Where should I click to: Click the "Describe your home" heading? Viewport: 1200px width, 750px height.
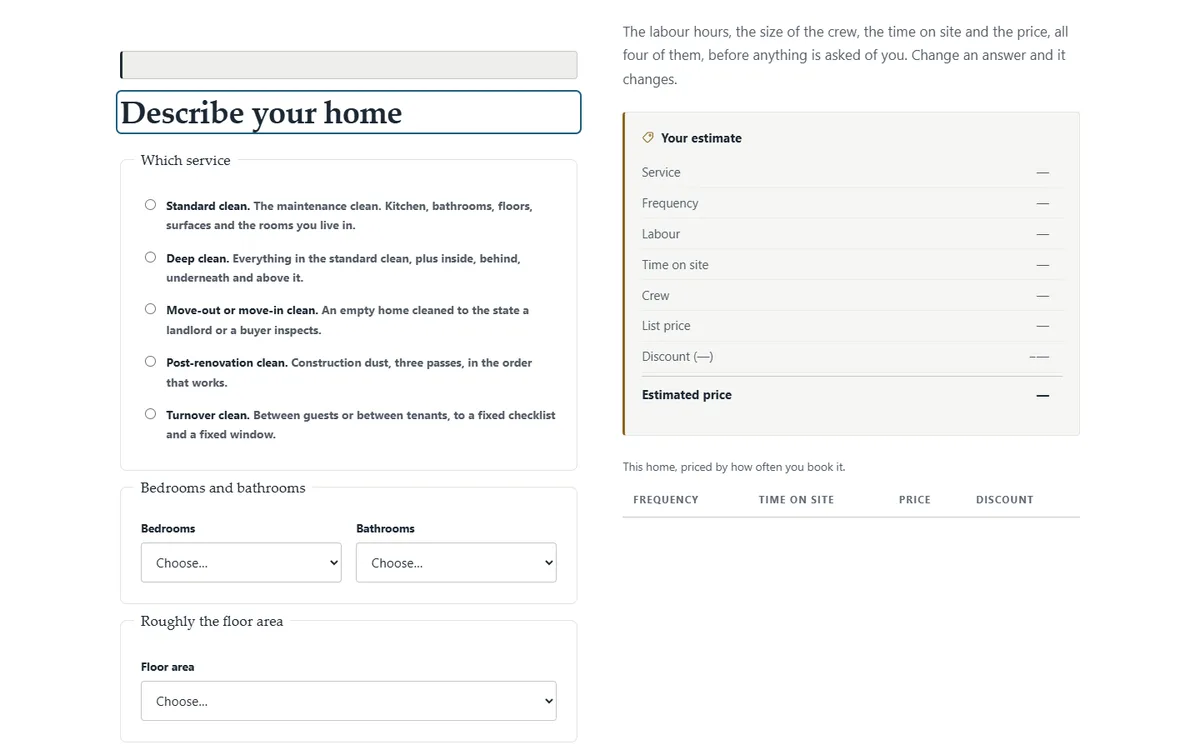348,112
